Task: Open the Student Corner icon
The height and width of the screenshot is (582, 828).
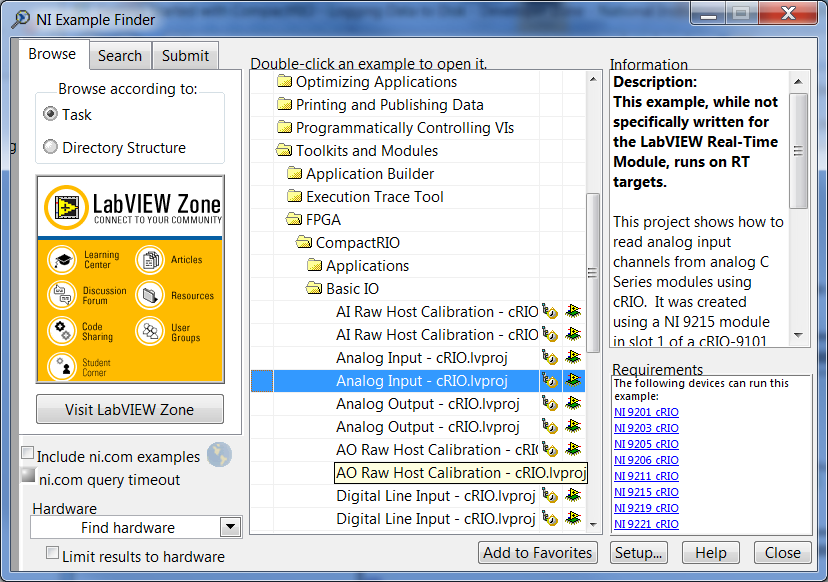Action: (62, 366)
